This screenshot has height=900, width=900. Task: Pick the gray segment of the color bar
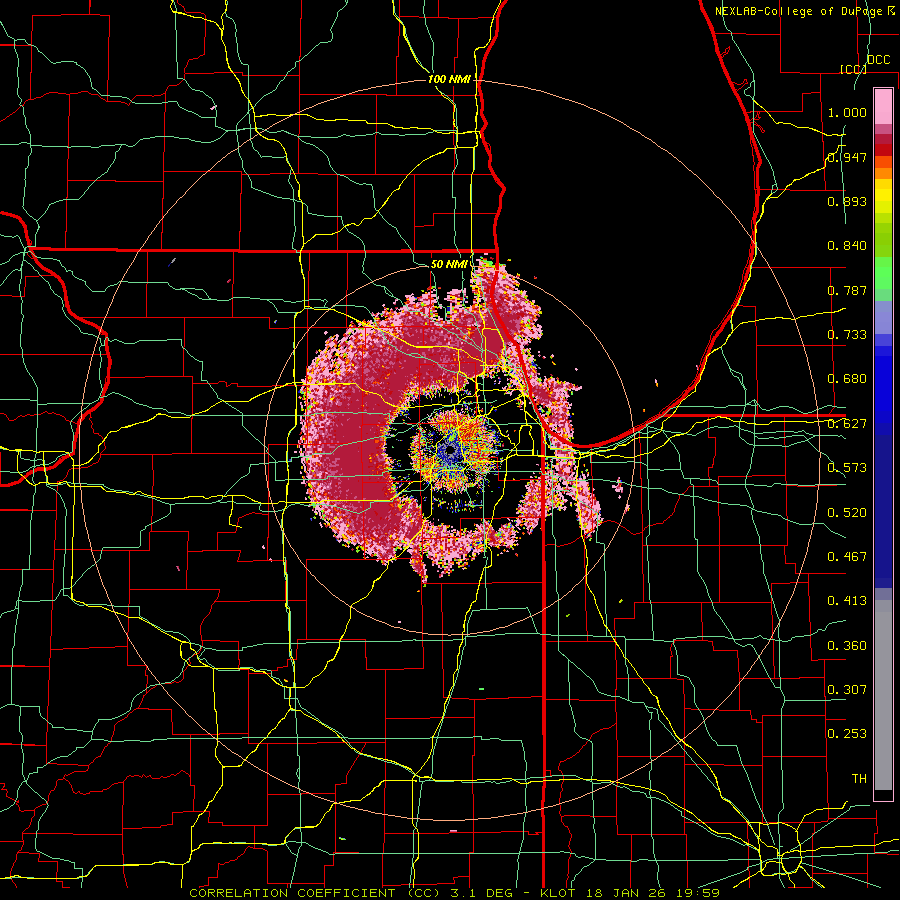[x=883, y=695]
